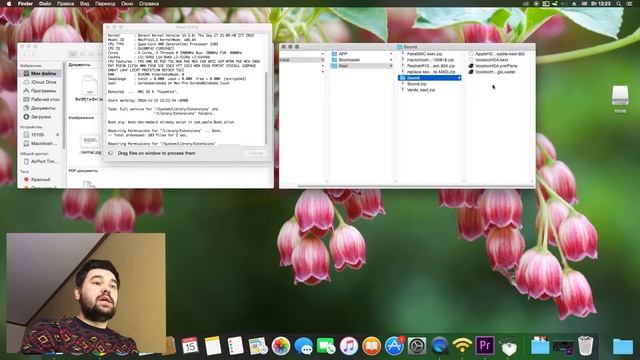640x360 pixels.
Task: Click the horizontal scrollbar in Sound window
Action: 415,186
